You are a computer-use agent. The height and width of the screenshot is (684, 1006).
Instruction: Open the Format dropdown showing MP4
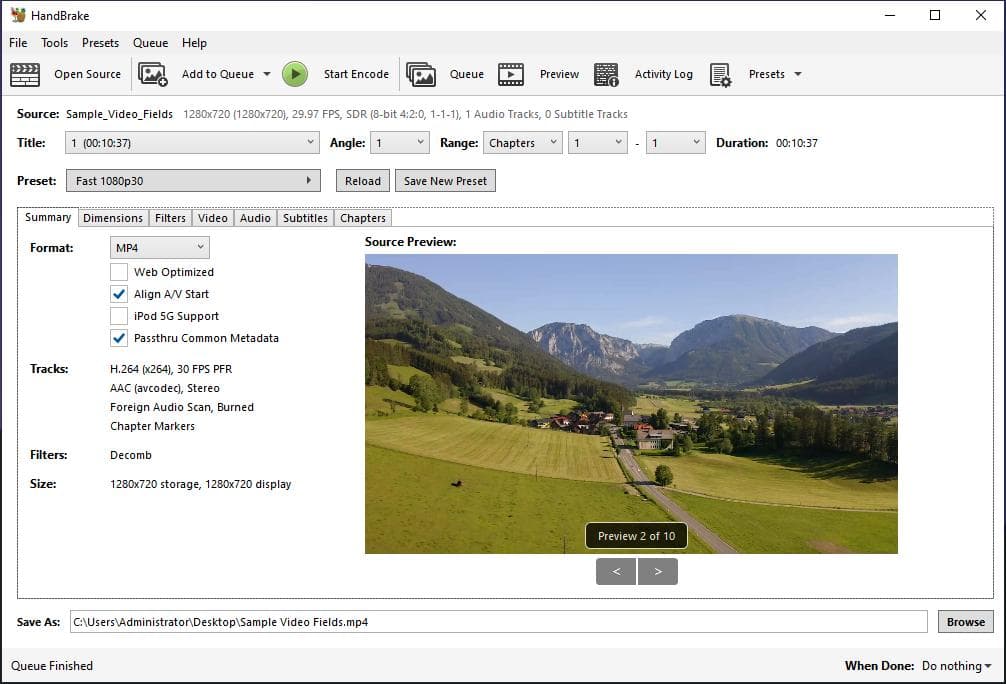pos(159,247)
